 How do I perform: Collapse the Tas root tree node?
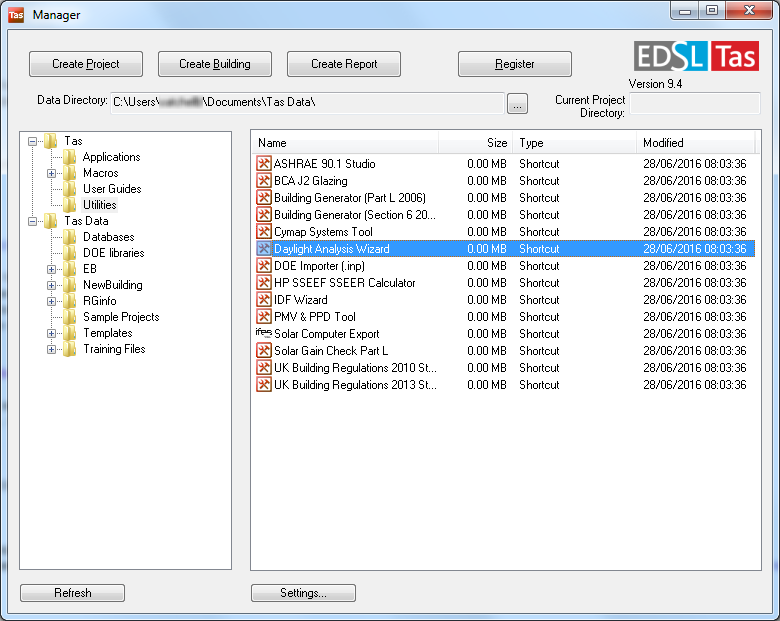pyautogui.click(x=32, y=141)
